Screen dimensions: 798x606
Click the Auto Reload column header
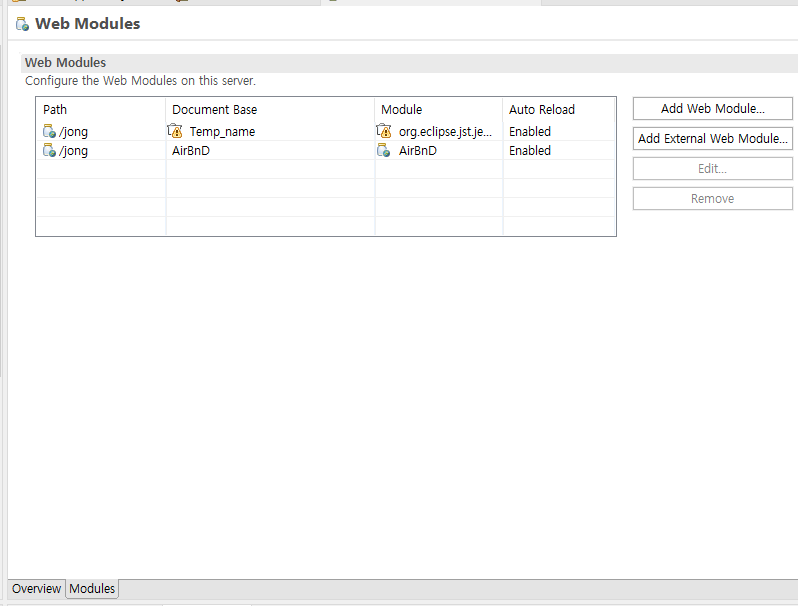pyautogui.click(x=559, y=109)
